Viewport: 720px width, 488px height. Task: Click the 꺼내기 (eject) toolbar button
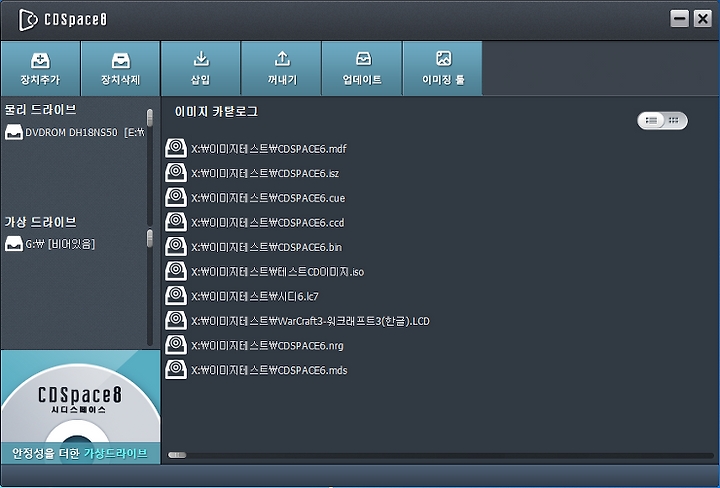click(x=281, y=68)
